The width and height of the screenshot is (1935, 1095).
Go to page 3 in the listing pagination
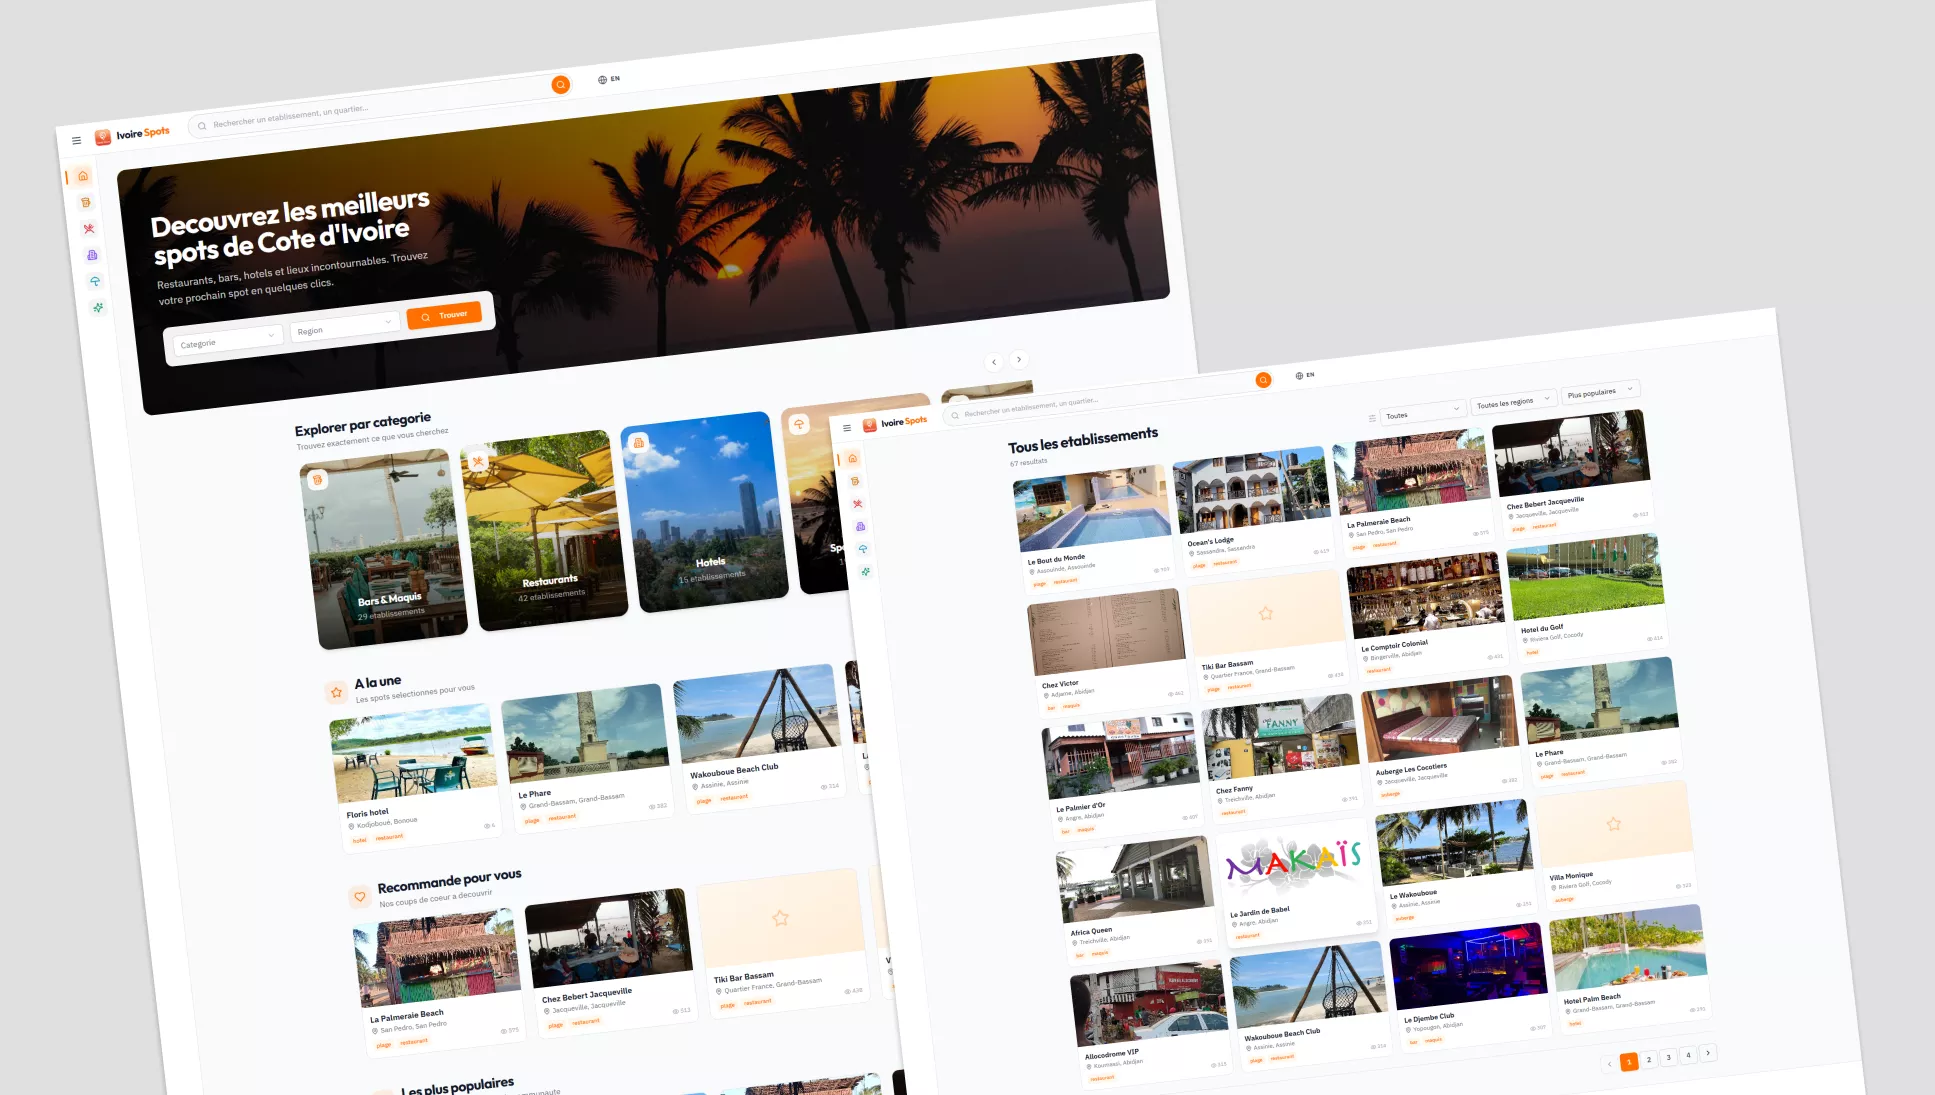pyautogui.click(x=1668, y=1057)
